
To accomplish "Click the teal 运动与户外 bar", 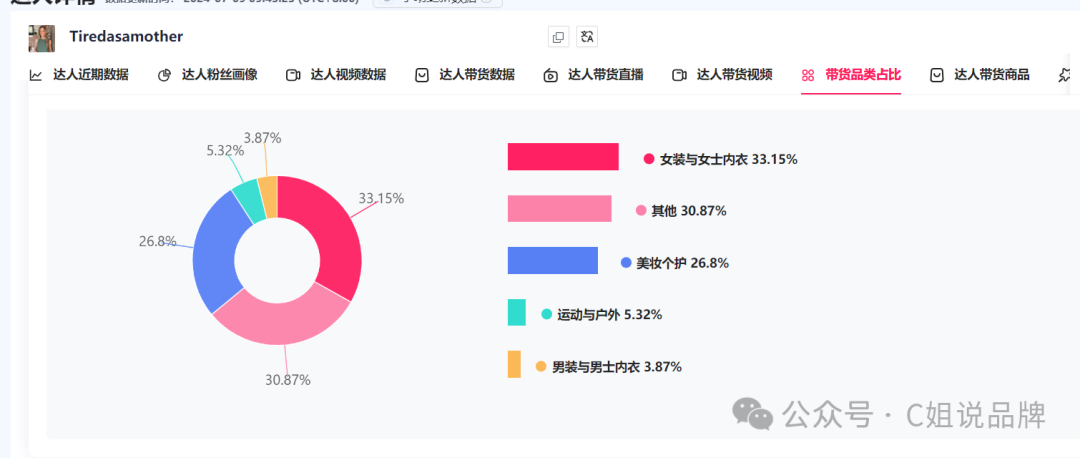I will (x=517, y=313).
